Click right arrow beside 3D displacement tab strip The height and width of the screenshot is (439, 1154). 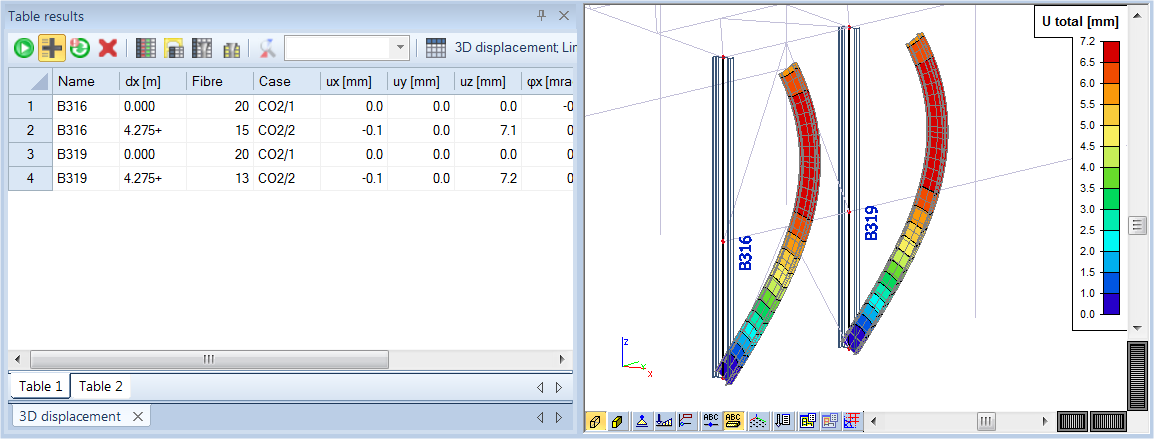tap(559, 417)
